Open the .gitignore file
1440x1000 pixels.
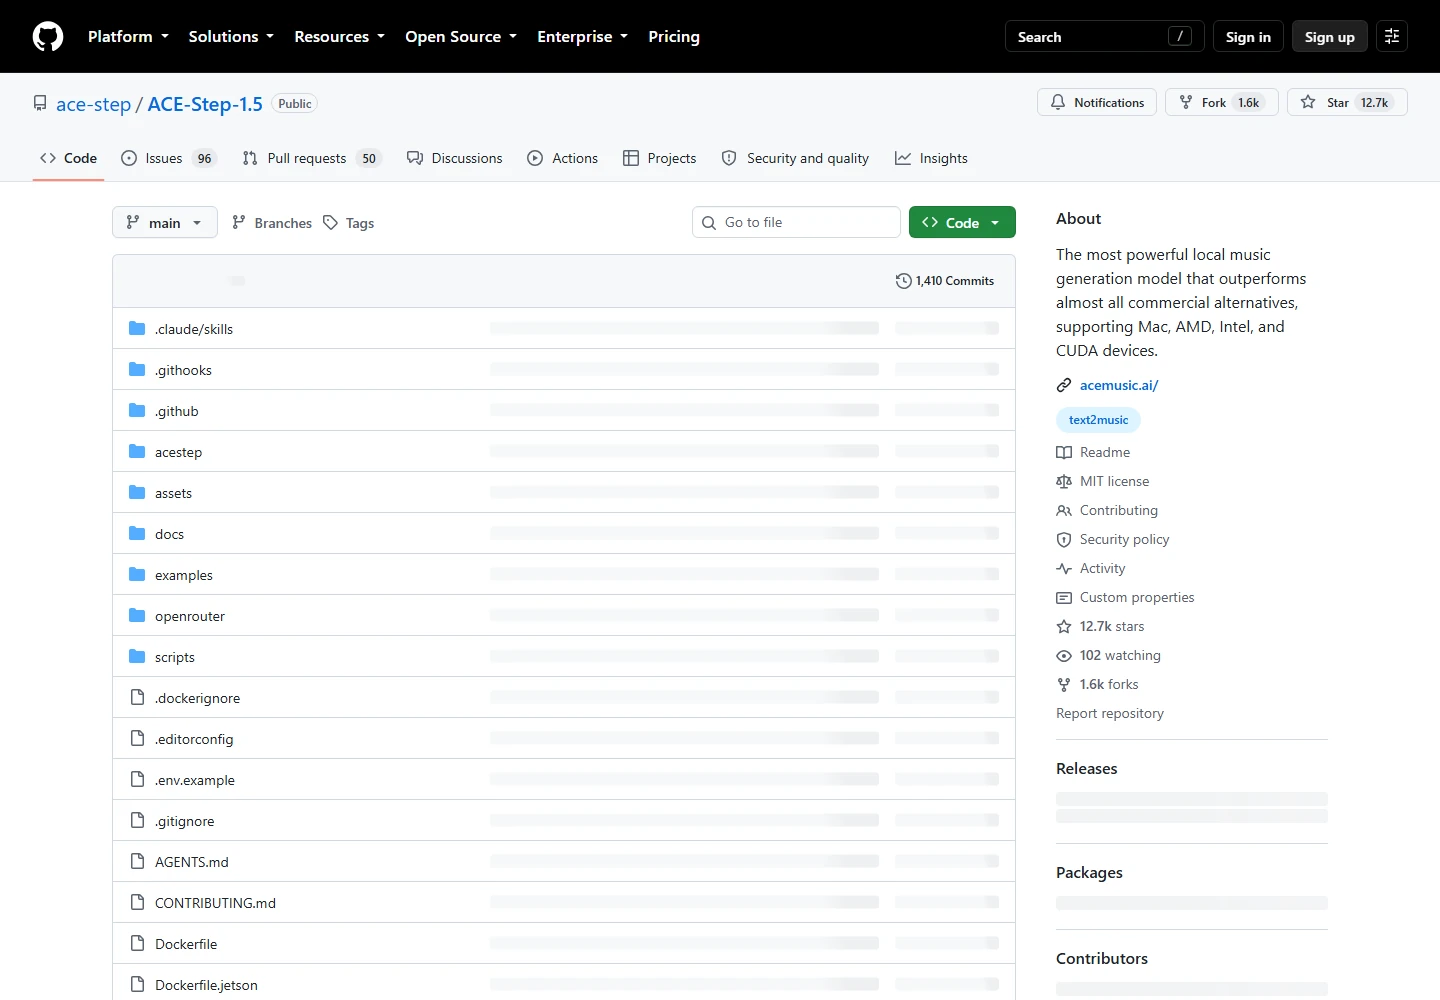point(184,821)
